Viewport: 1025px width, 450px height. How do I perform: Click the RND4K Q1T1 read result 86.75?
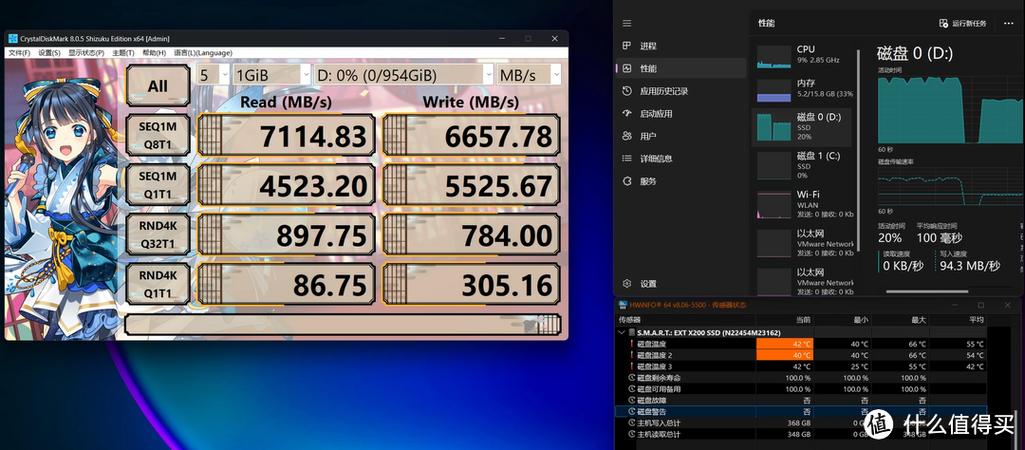(x=286, y=285)
